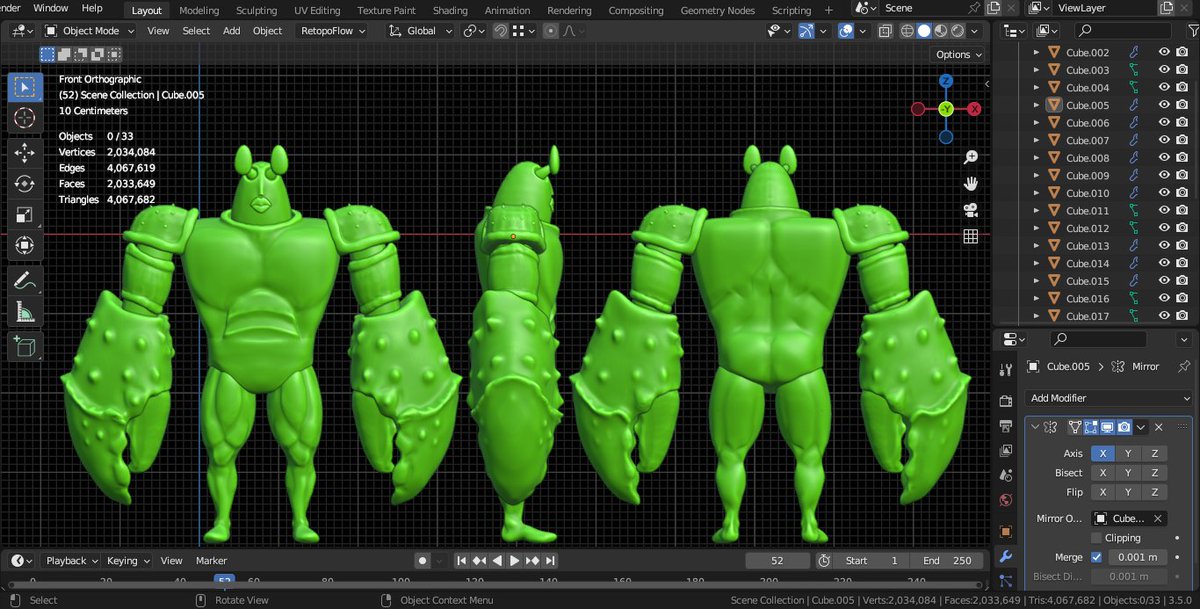Switch perspective/orthographic grid icon

pos(970,236)
